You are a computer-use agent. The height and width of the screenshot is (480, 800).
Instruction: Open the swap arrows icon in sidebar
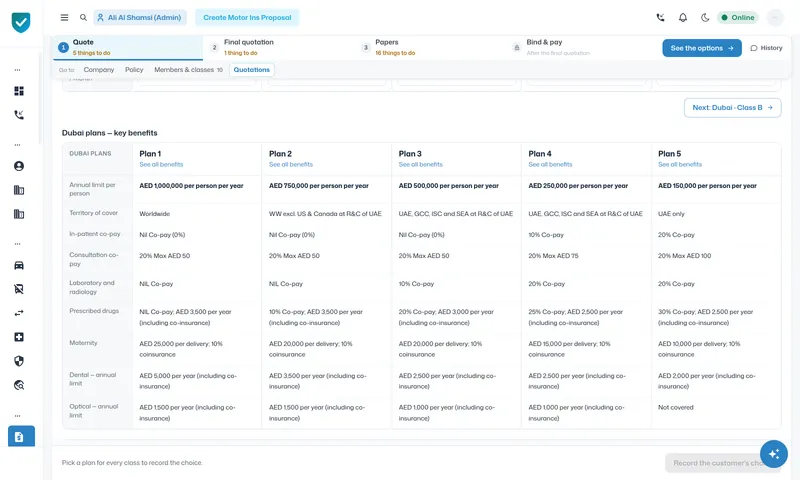19,313
